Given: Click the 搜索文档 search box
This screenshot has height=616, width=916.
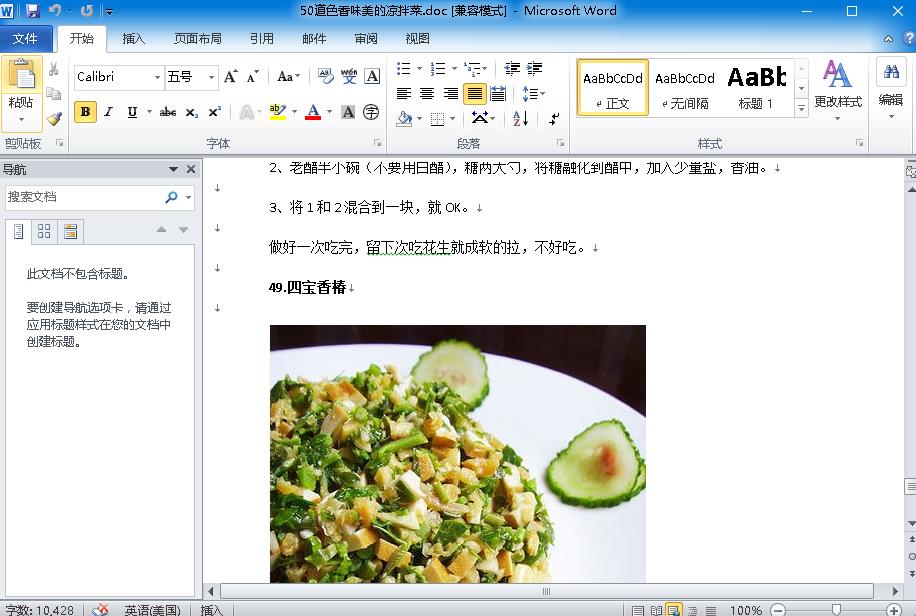Looking at the screenshot, I should pyautogui.click(x=85, y=198).
